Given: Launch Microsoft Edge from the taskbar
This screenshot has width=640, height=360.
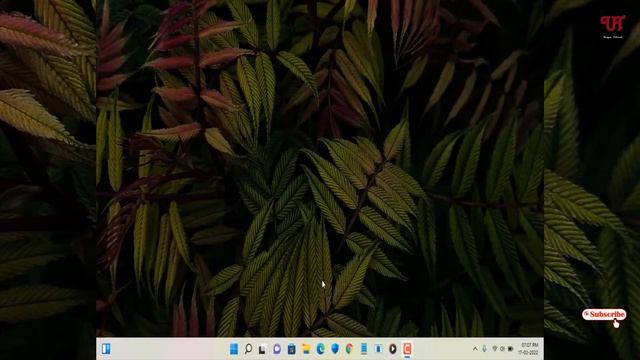Looking at the screenshot, I should click(321, 349).
